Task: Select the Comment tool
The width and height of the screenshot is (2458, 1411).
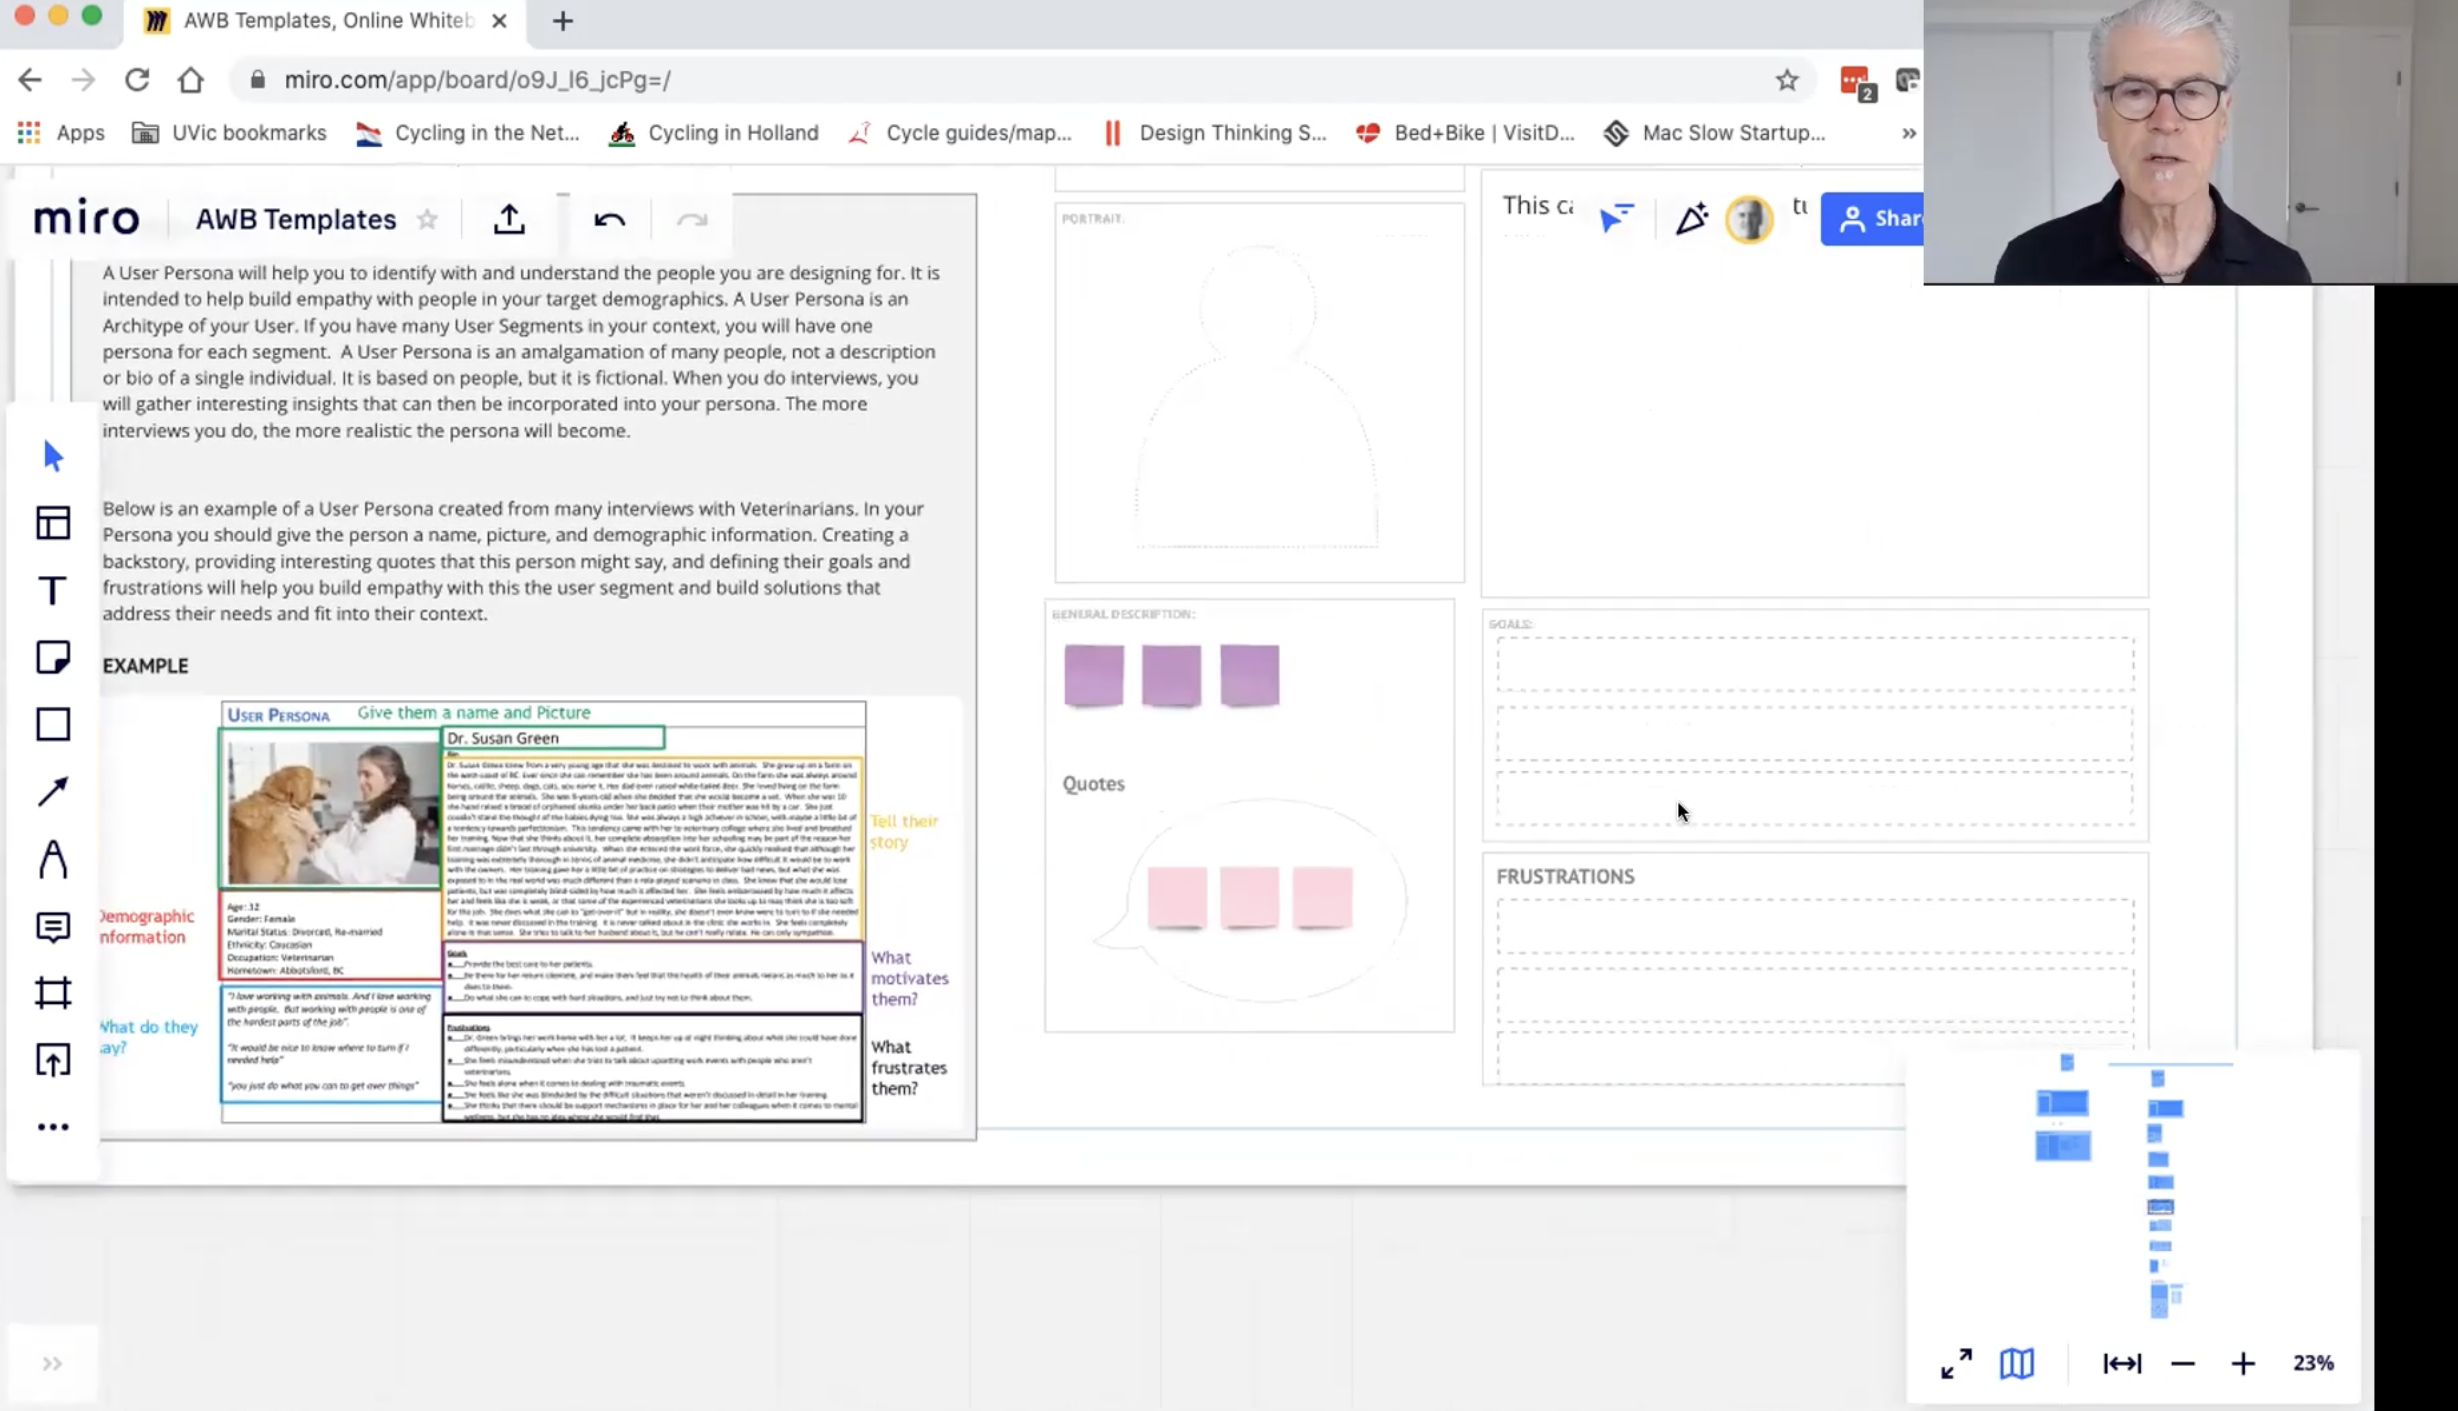Action: pyautogui.click(x=53, y=926)
